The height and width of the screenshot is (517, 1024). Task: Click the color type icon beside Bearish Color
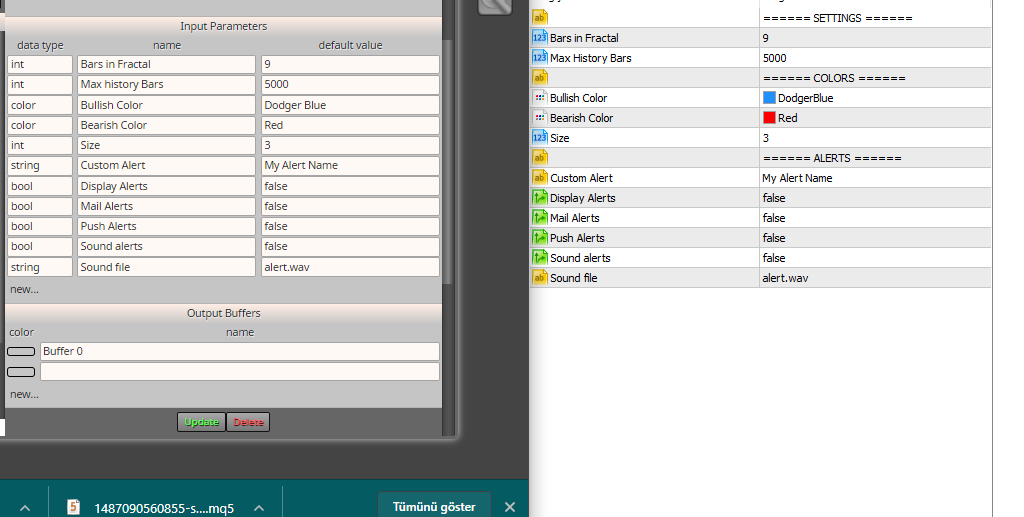pyautogui.click(x=539, y=118)
